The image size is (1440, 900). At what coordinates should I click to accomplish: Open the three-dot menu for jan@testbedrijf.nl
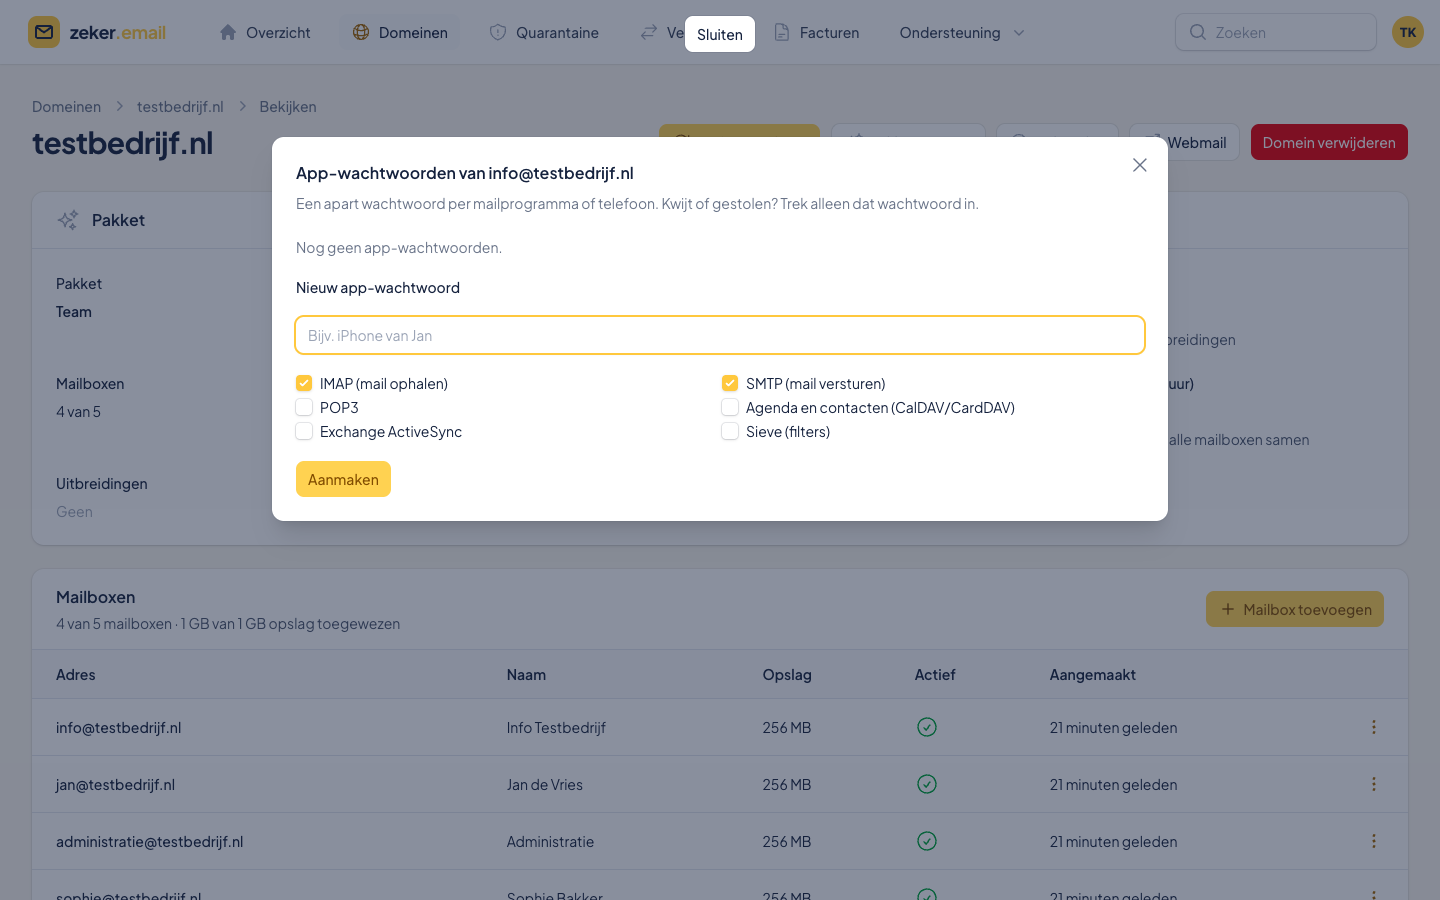pyautogui.click(x=1374, y=784)
